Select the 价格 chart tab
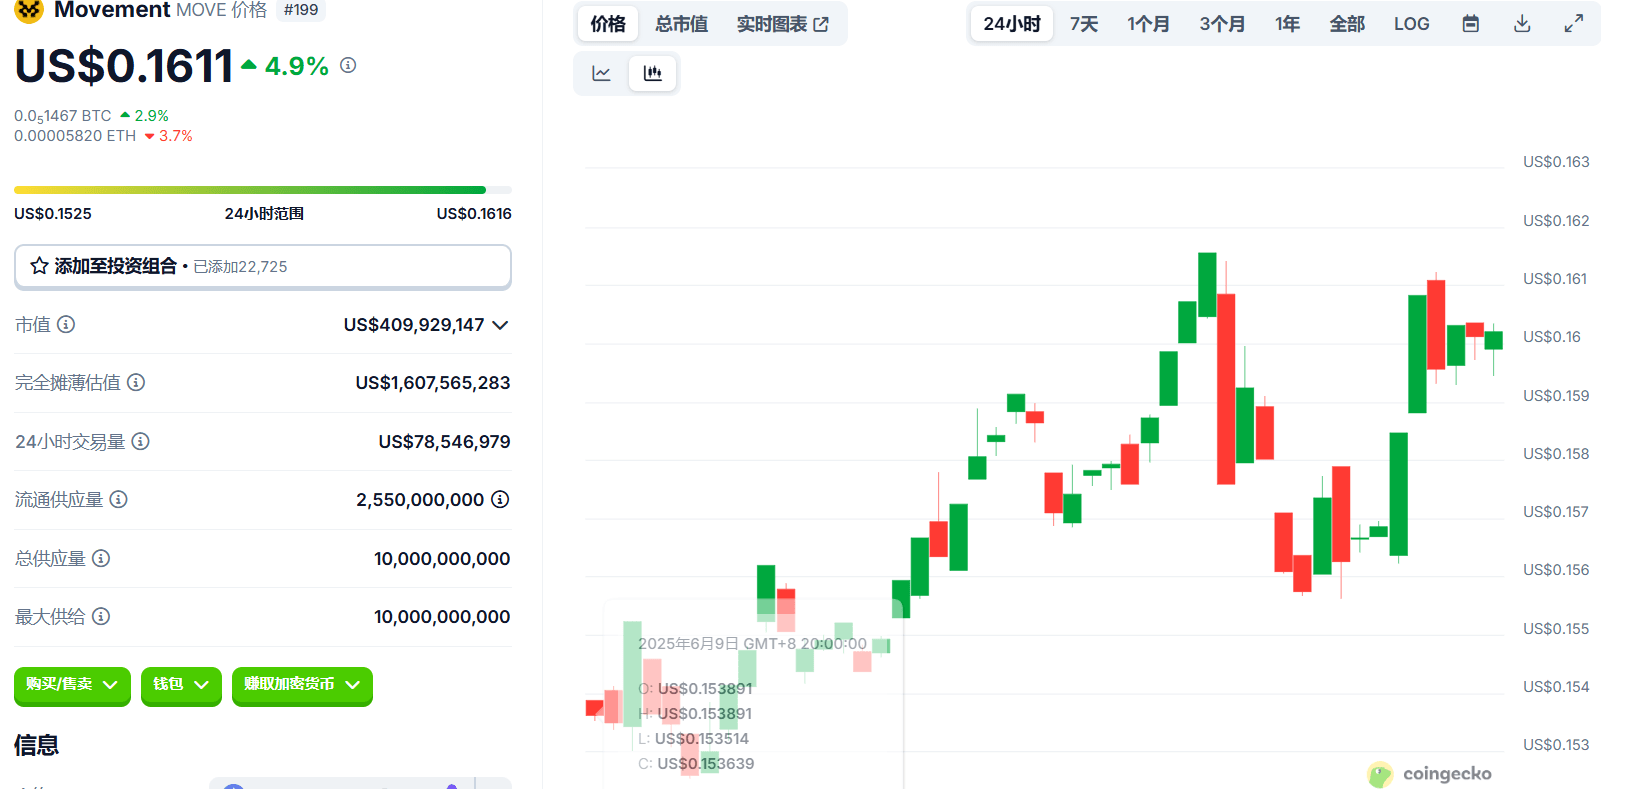 click(608, 24)
